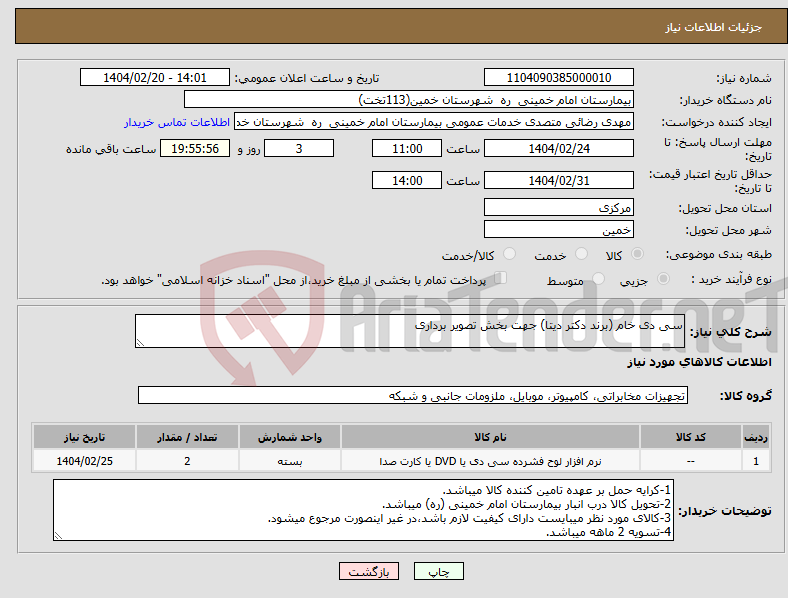Viewport: 788px width, 598px height.
Task: Click the تاریخ نیاز column header
Action: [x=84, y=437]
